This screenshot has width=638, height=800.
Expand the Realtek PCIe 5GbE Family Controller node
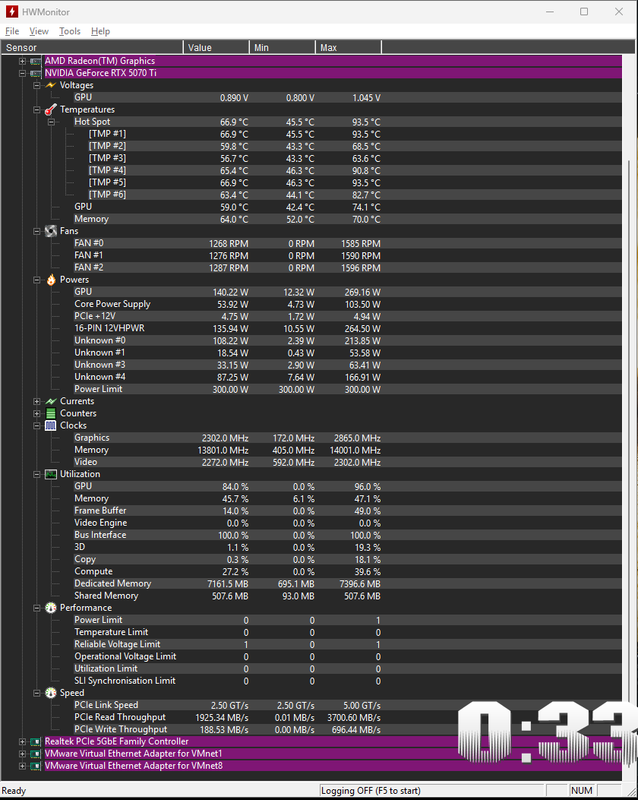click(x=22, y=742)
